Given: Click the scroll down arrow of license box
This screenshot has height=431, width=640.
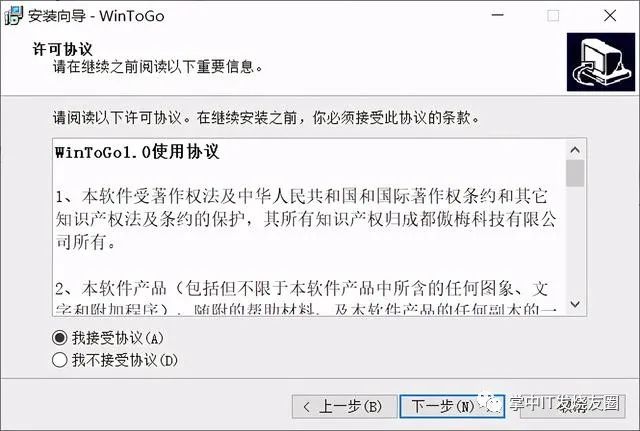Looking at the screenshot, I should [x=575, y=304].
